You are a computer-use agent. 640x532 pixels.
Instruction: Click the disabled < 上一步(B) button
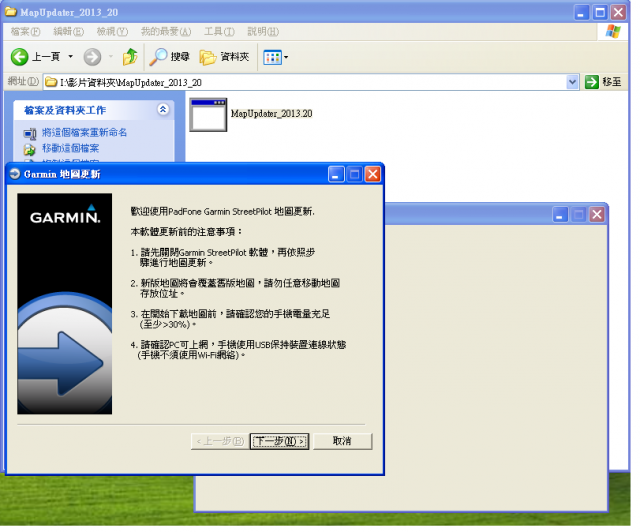coord(220,441)
